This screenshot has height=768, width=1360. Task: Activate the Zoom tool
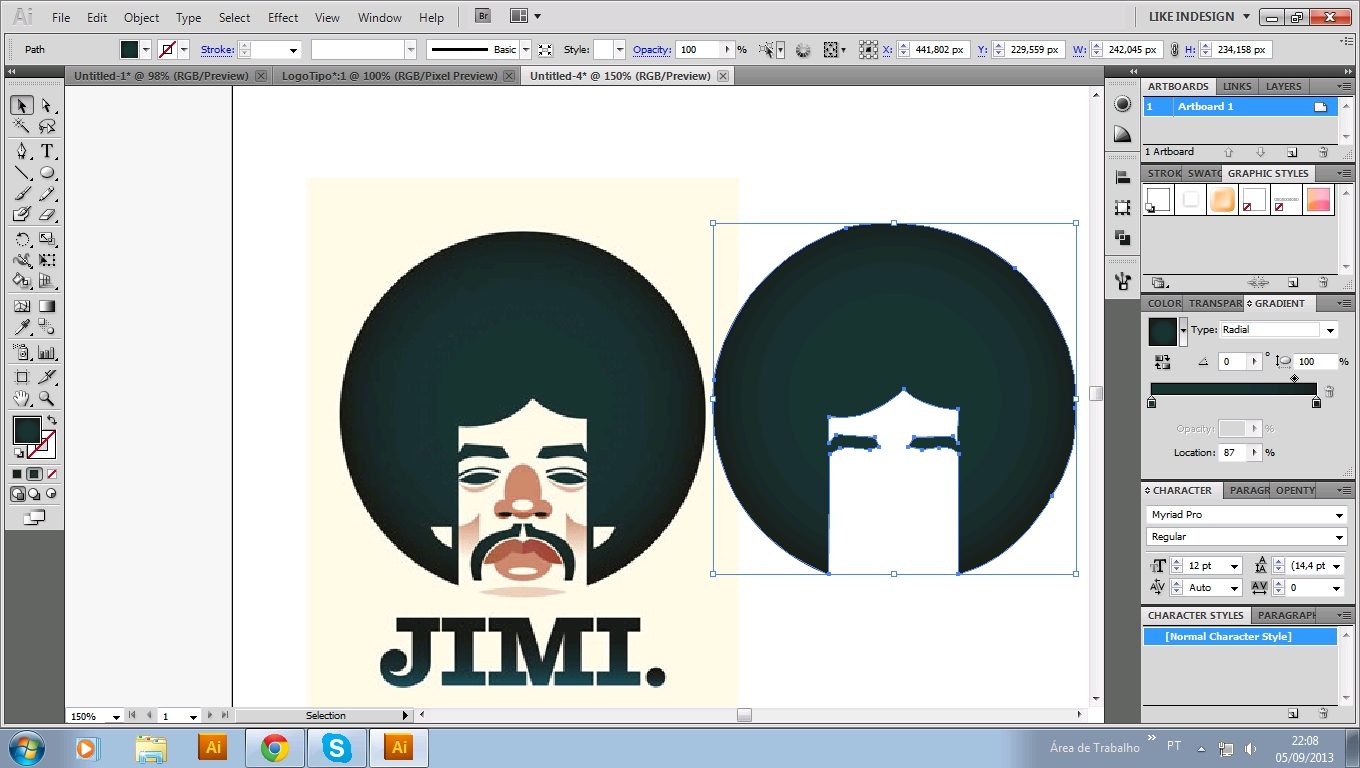[47, 398]
